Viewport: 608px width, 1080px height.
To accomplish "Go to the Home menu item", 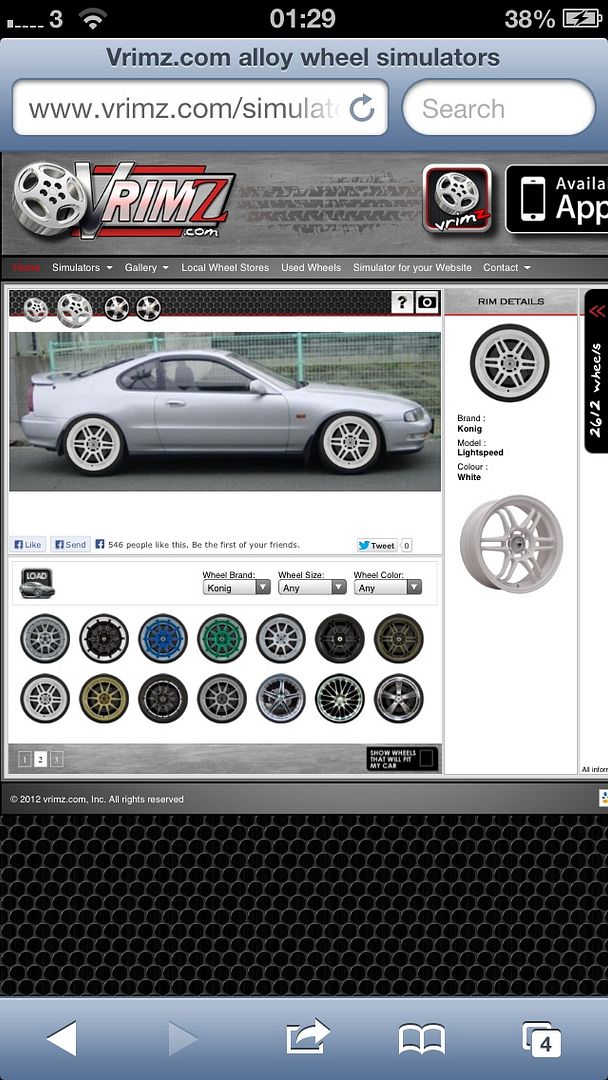I will pos(26,268).
